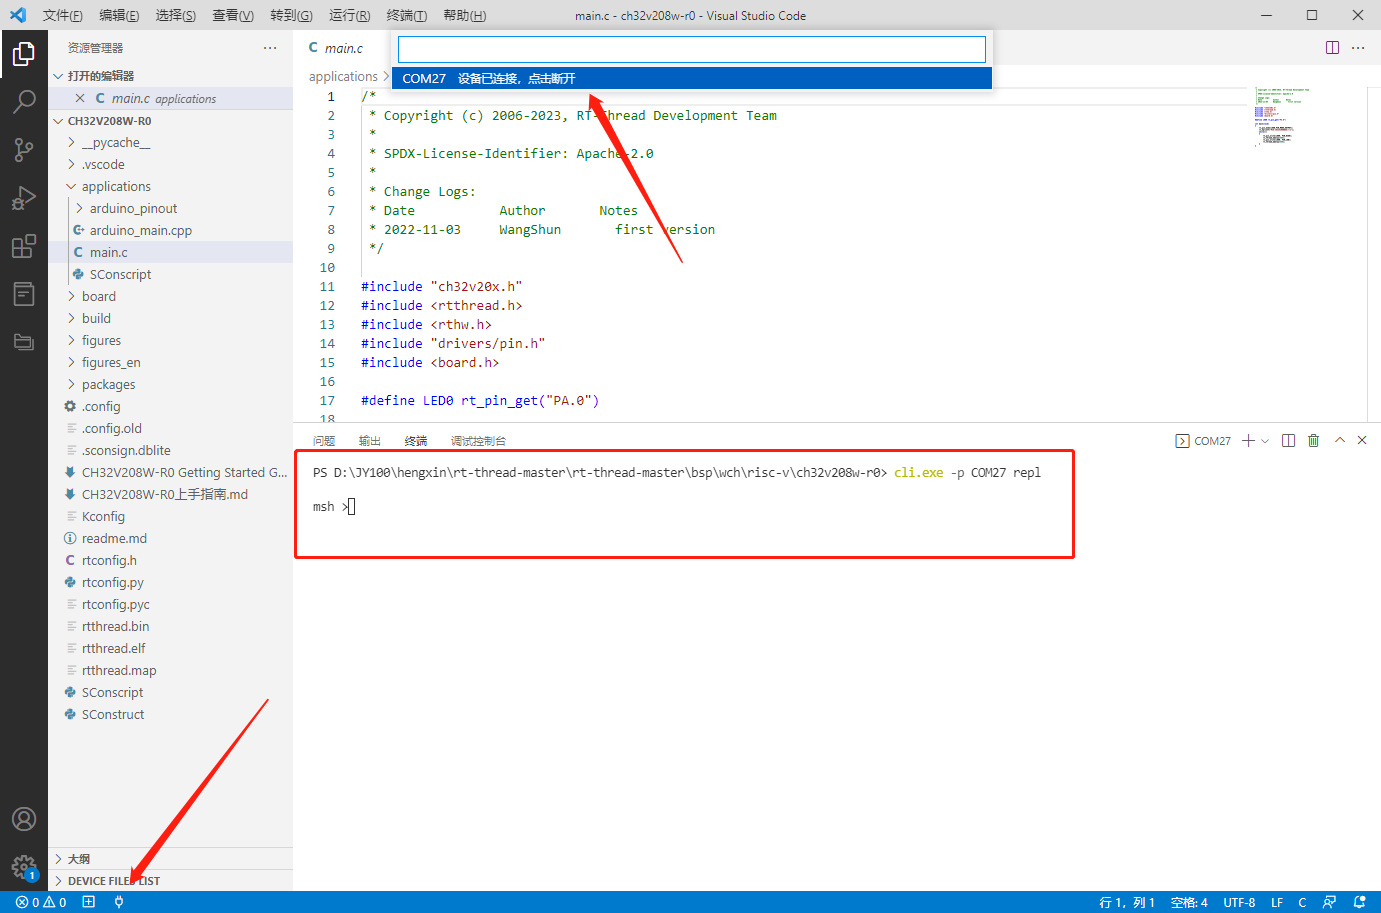Click line/column indicator 行 1, 列 1

[x=1127, y=902]
